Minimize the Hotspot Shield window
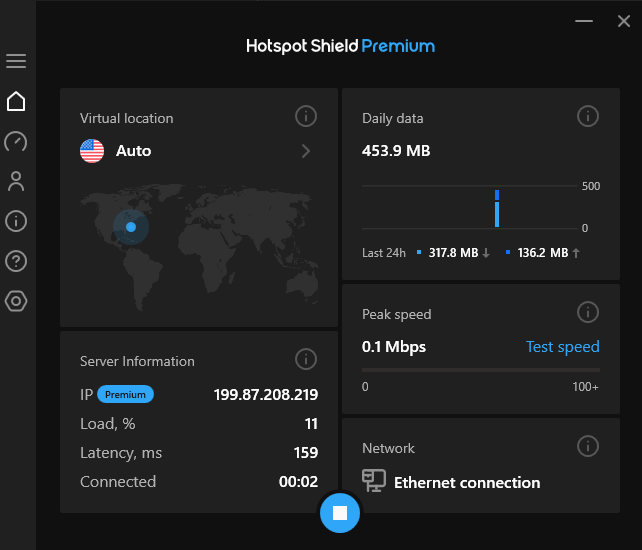This screenshot has width=642, height=550. tap(584, 21)
